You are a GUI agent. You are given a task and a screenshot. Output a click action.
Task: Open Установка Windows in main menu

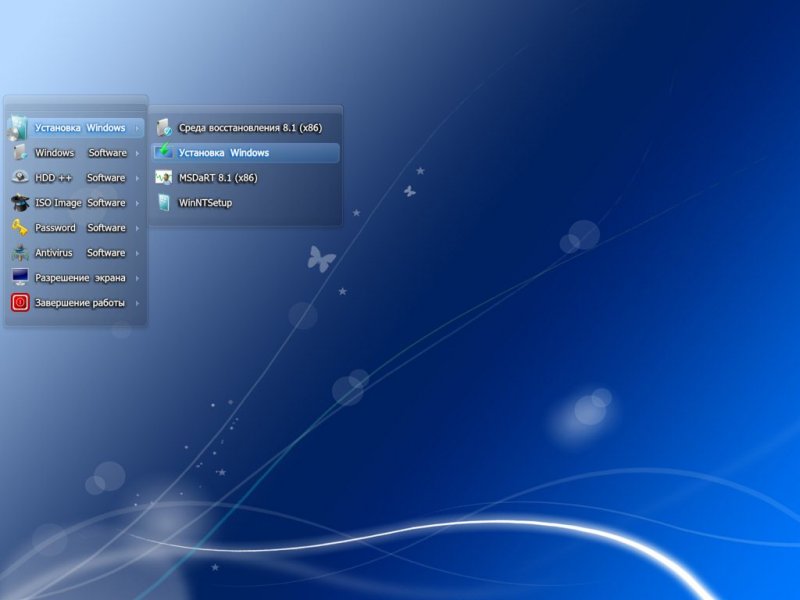click(x=75, y=128)
